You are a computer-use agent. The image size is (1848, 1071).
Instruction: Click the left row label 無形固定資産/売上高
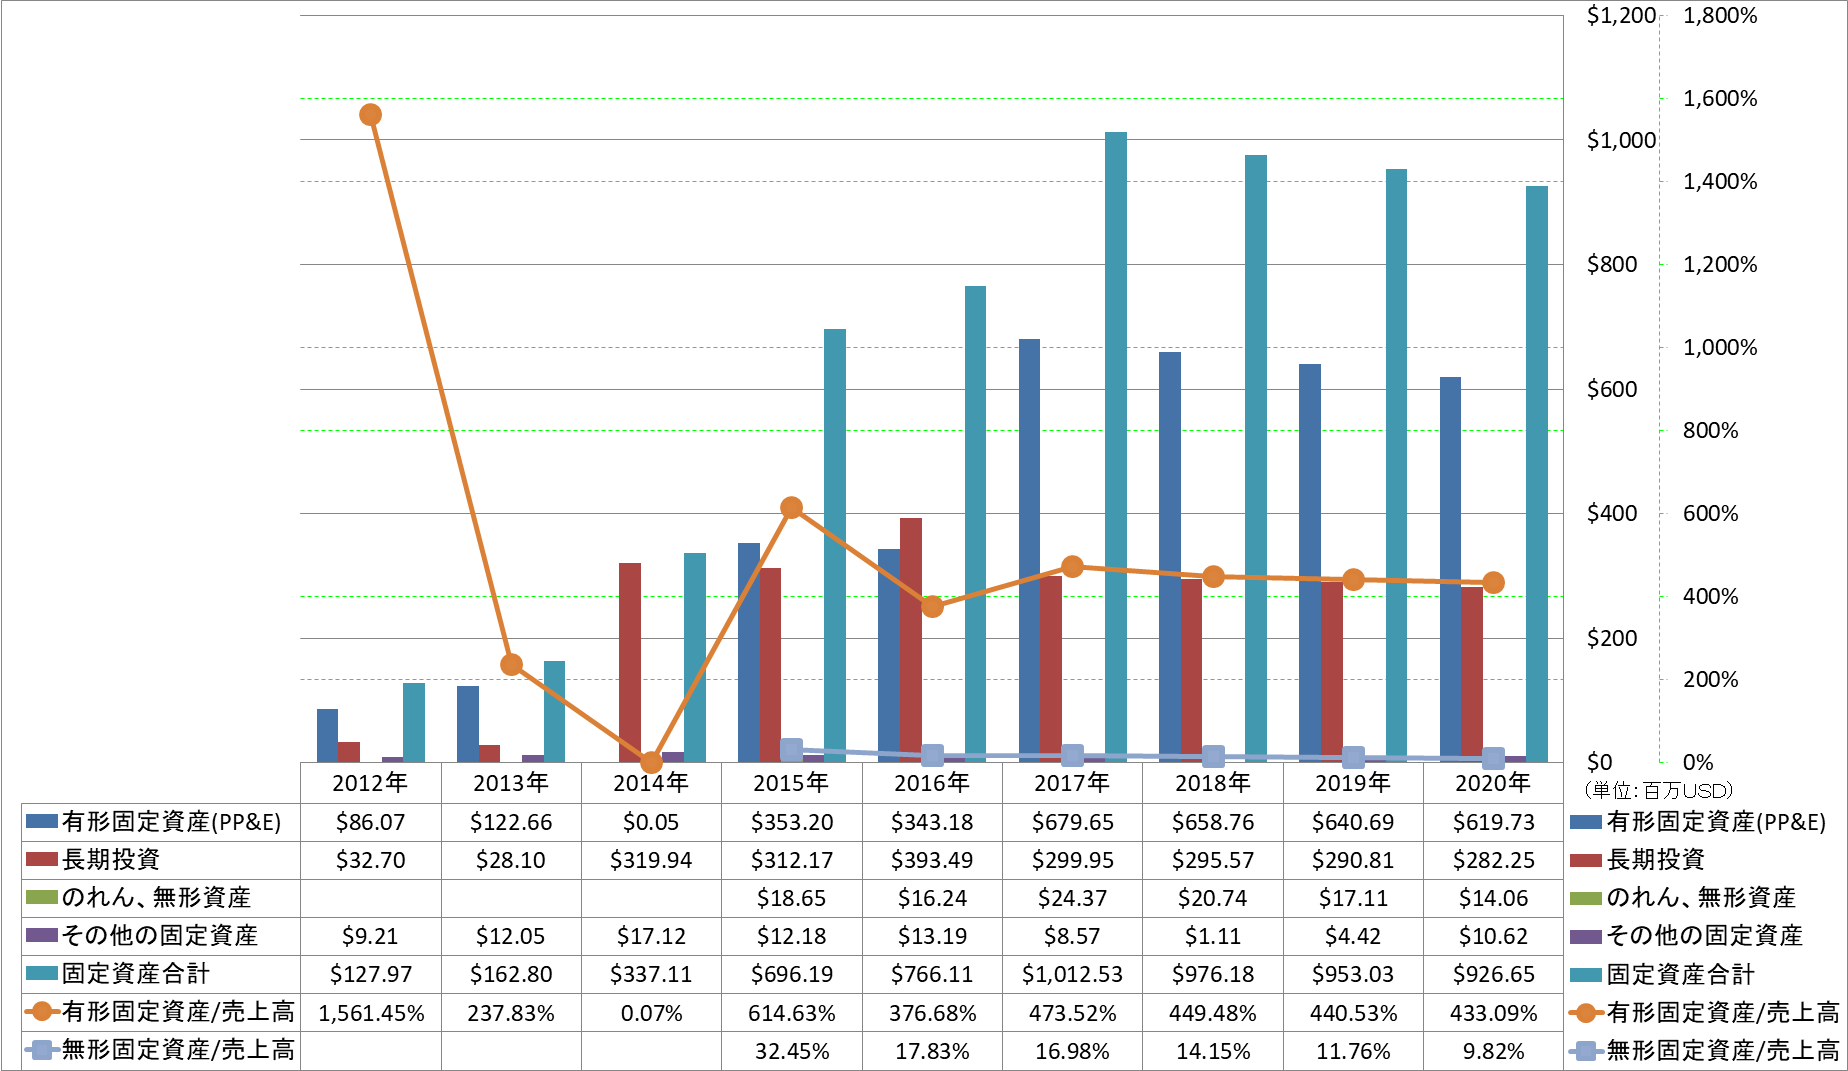[x=178, y=1050]
